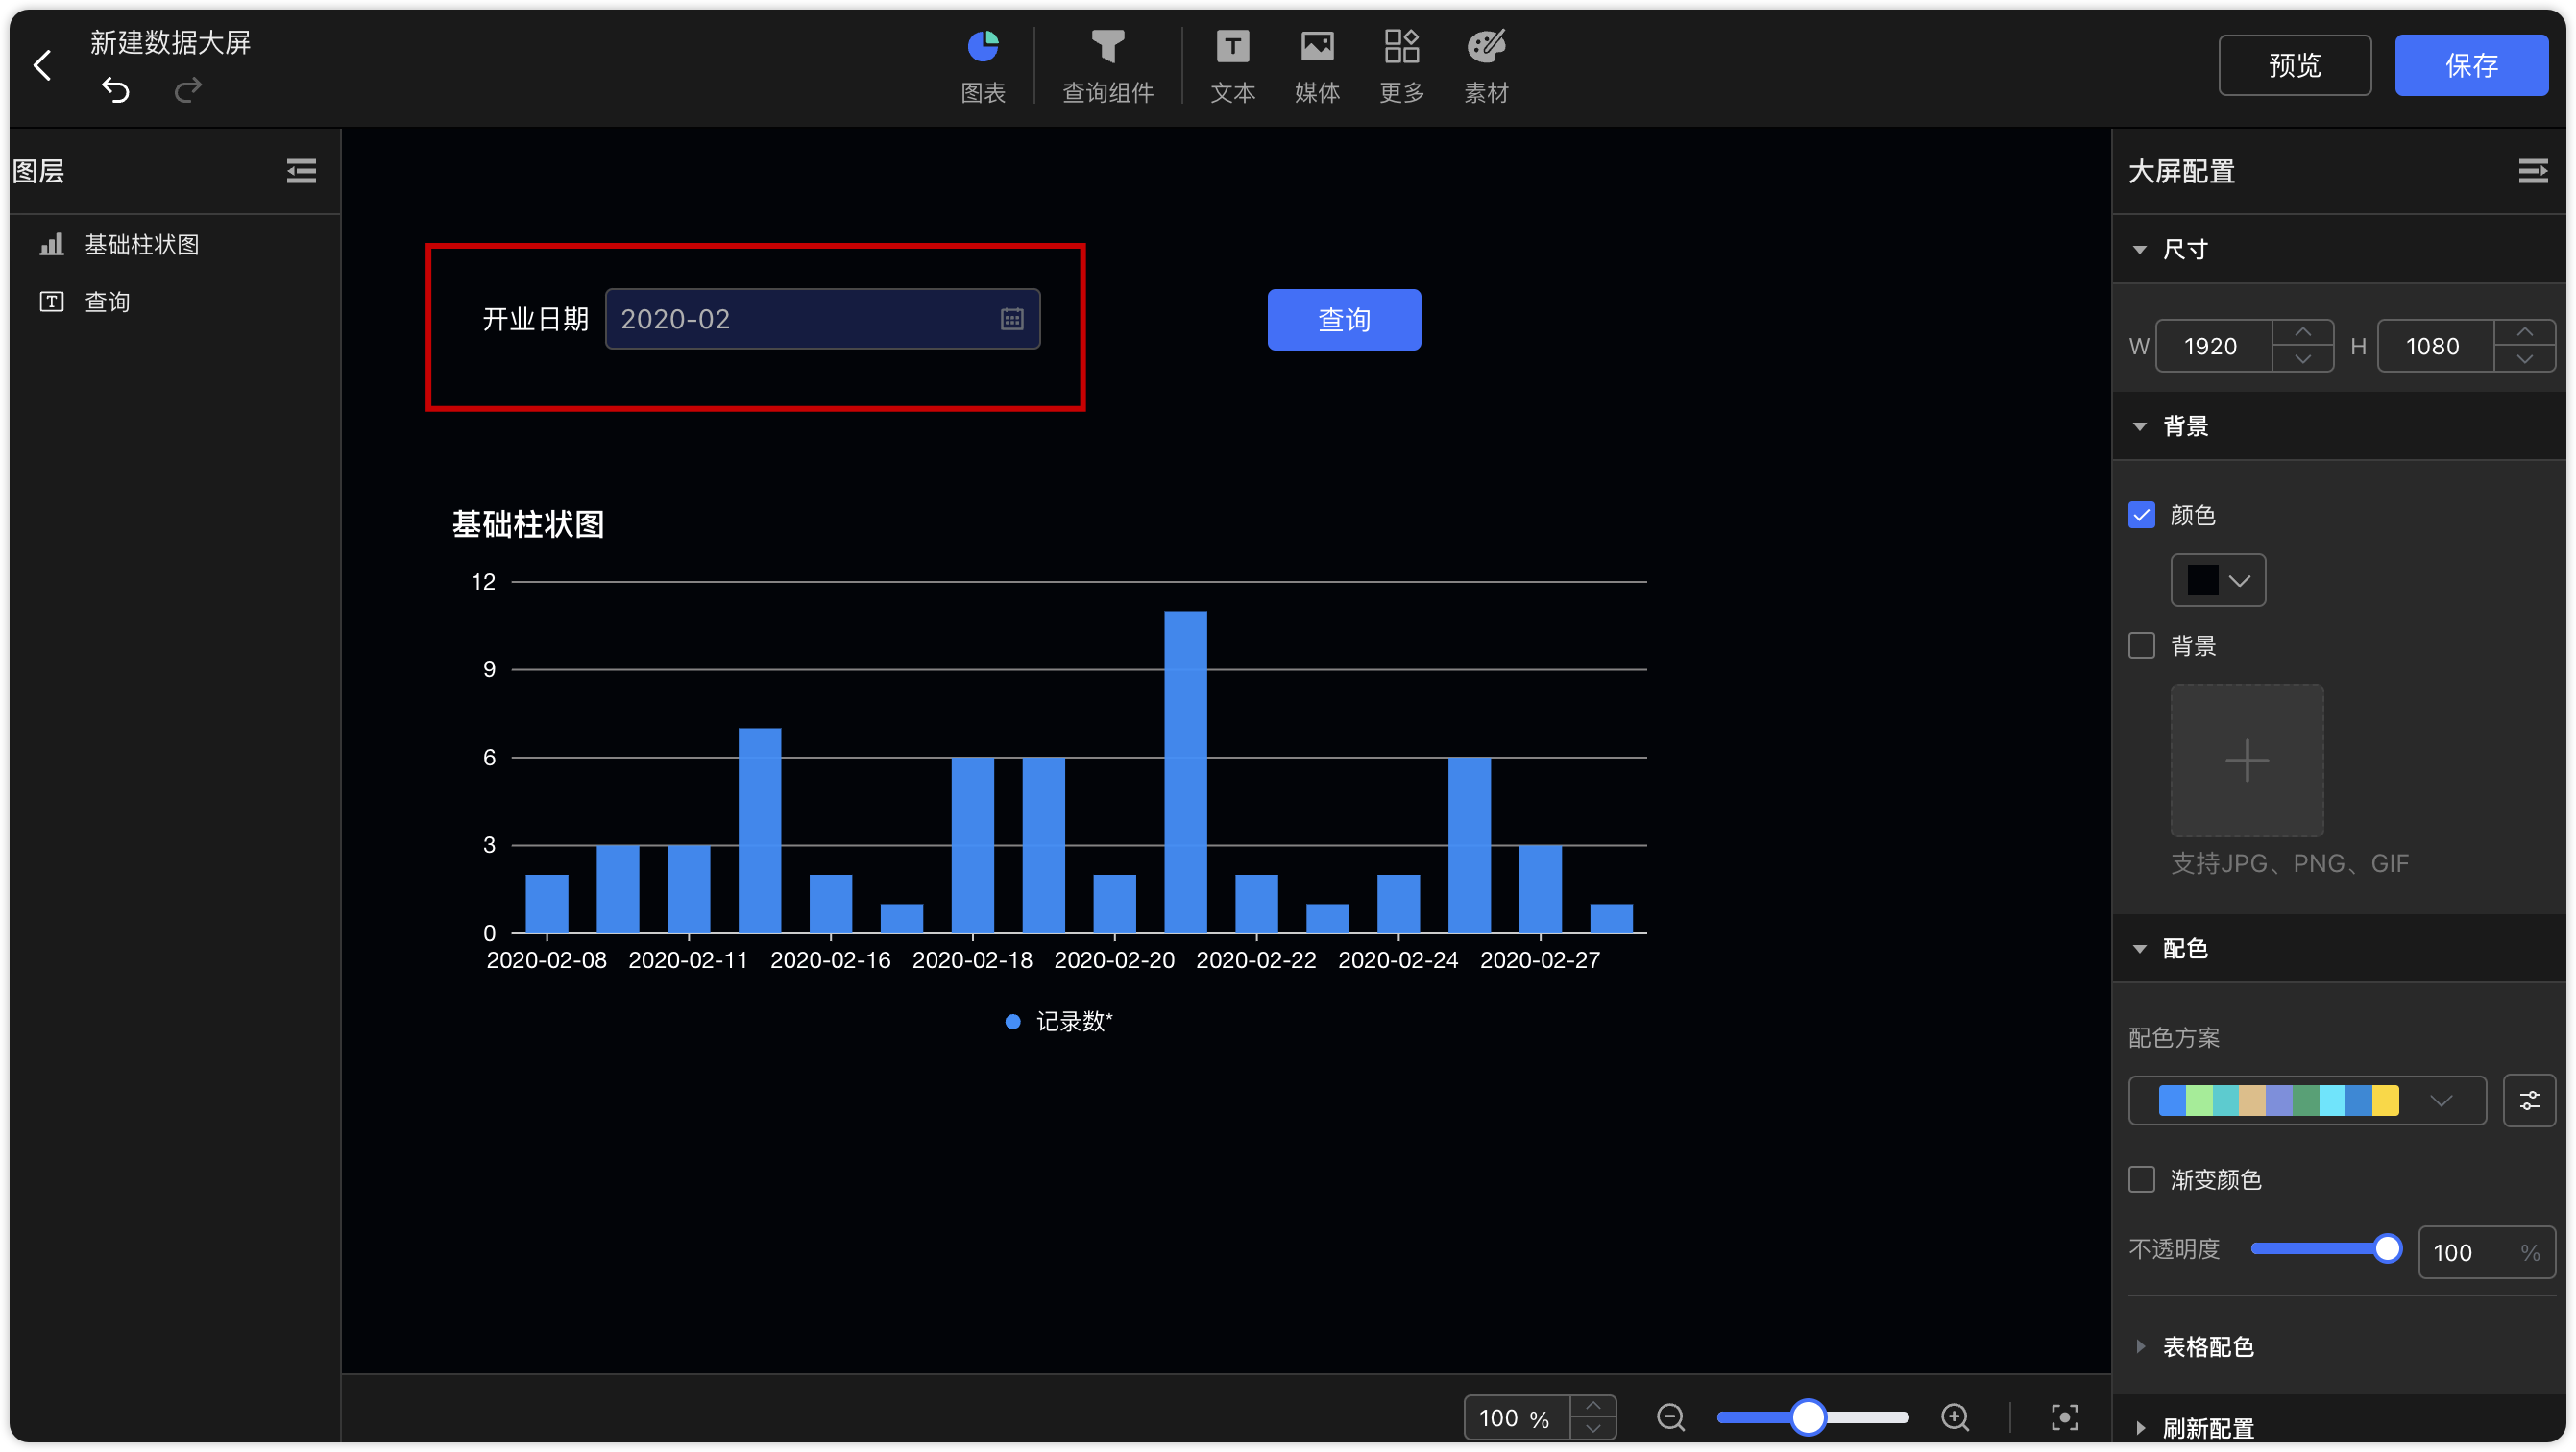This screenshot has width=2576, height=1452.
Task: Undo the last action
Action: point(116,91)
